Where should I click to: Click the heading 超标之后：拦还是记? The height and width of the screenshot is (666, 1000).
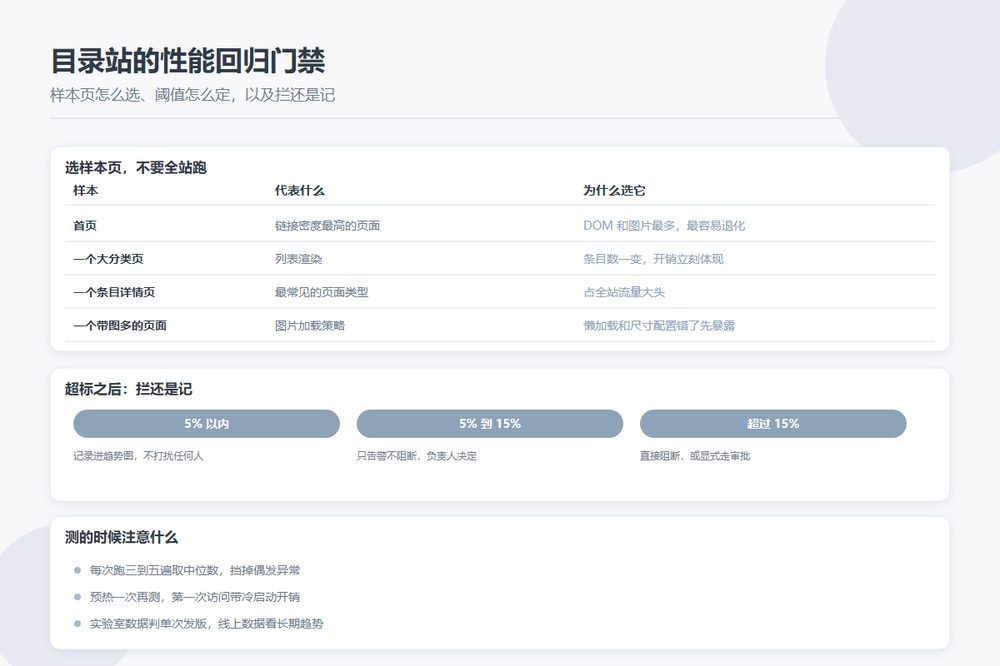[128, 389]
